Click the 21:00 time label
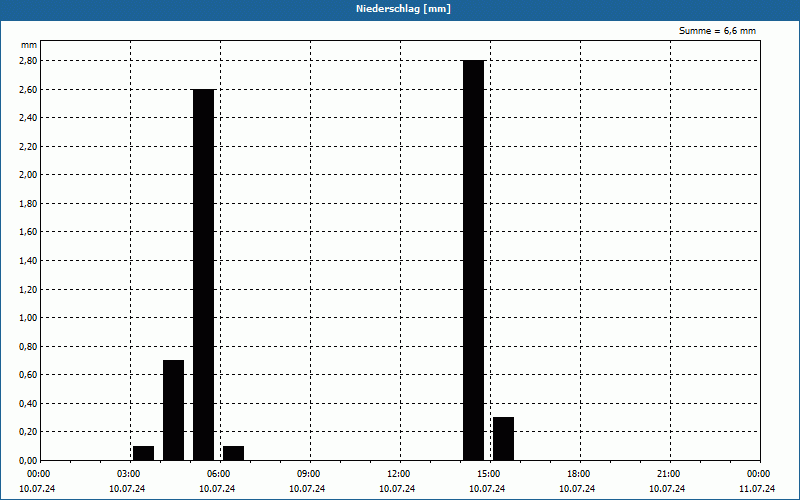The height and width of the screenshot is (500, 800). point(669,474)
